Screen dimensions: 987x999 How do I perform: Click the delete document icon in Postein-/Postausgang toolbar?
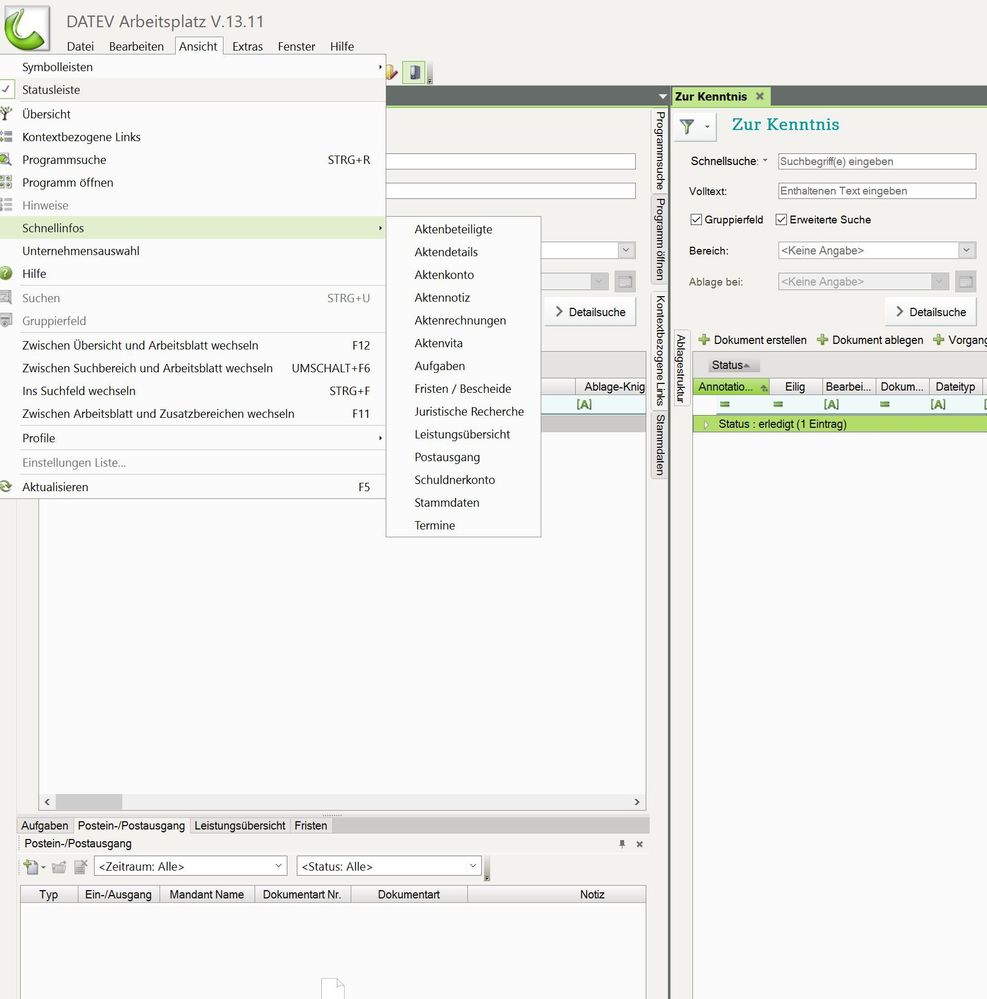coord(80,866)
